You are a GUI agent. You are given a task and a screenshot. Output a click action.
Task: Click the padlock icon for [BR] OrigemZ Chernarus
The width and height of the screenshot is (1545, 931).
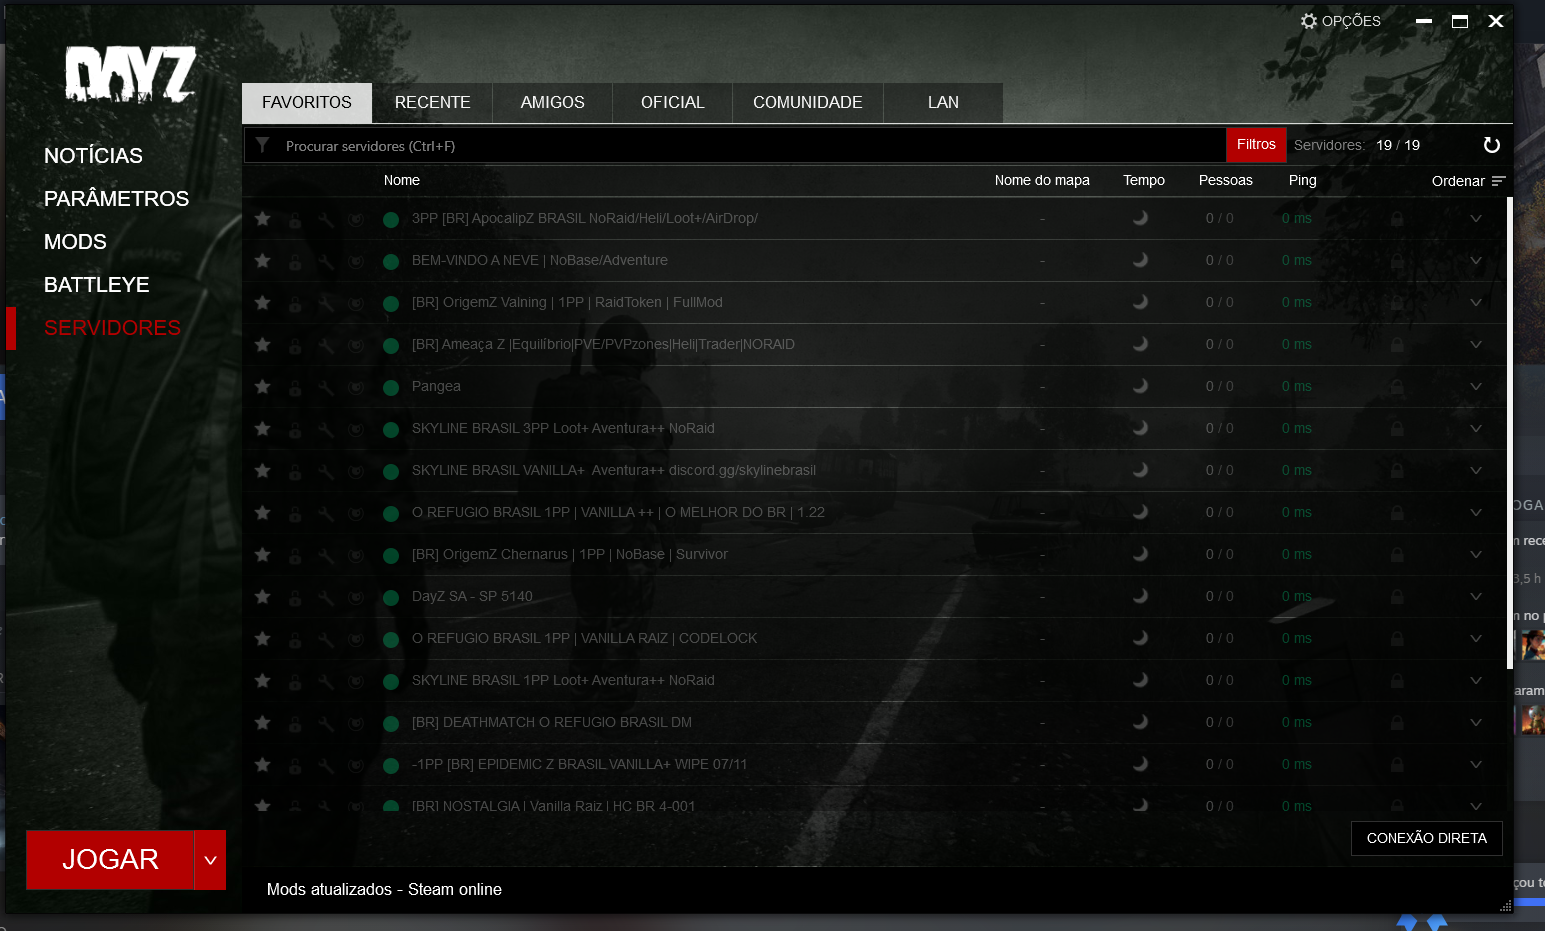coord(295,555)
